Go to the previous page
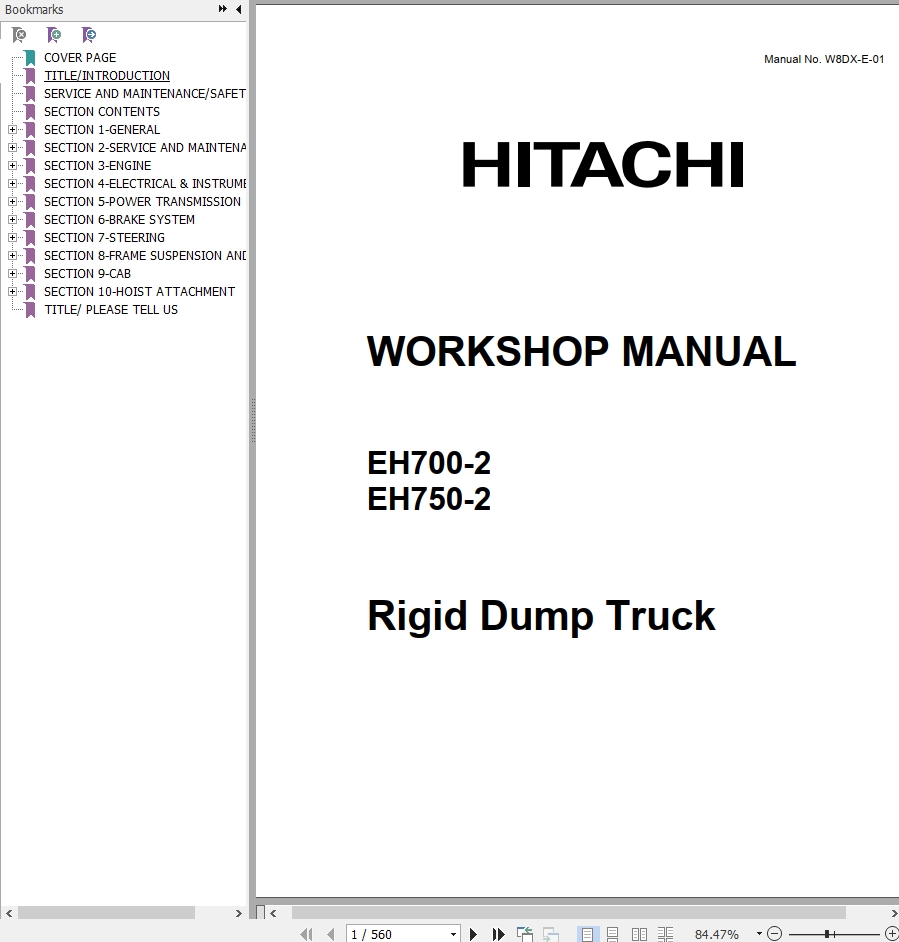 tap(331, 934)
